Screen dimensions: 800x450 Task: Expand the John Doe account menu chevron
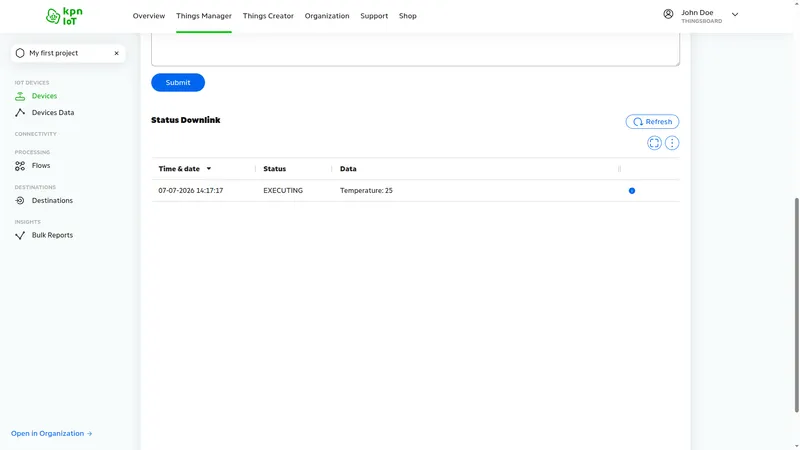click(x=735, y=15)
